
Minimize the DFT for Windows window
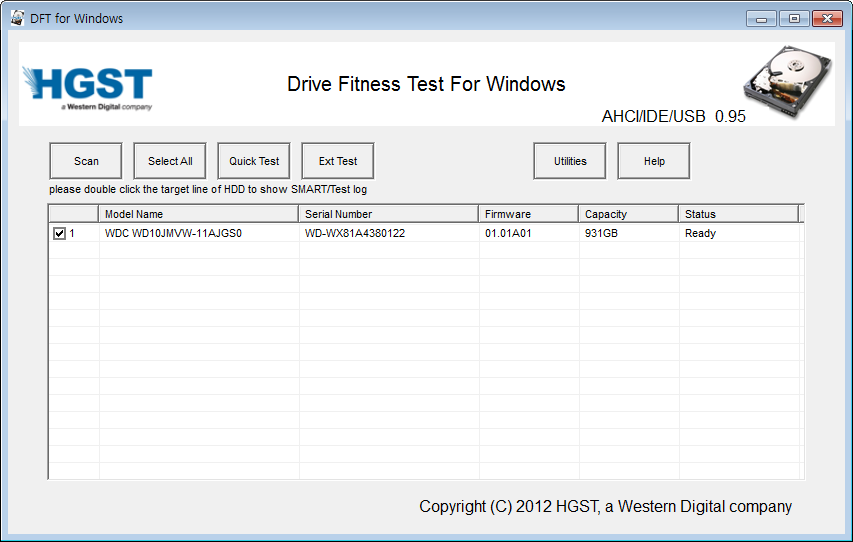(761, 19)
